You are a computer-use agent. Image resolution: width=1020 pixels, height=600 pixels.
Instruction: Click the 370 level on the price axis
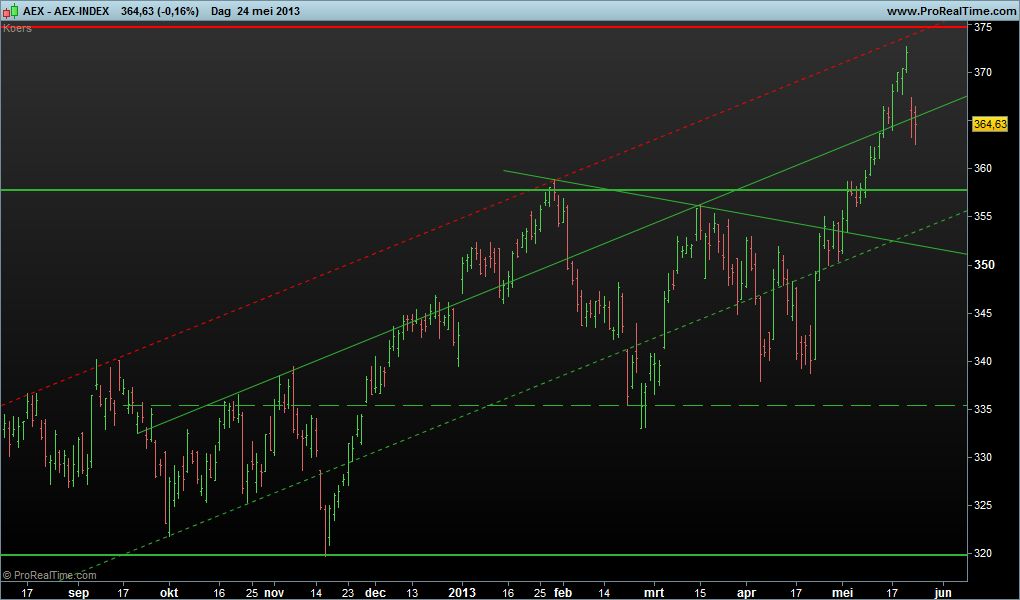(x=982, y=73)
